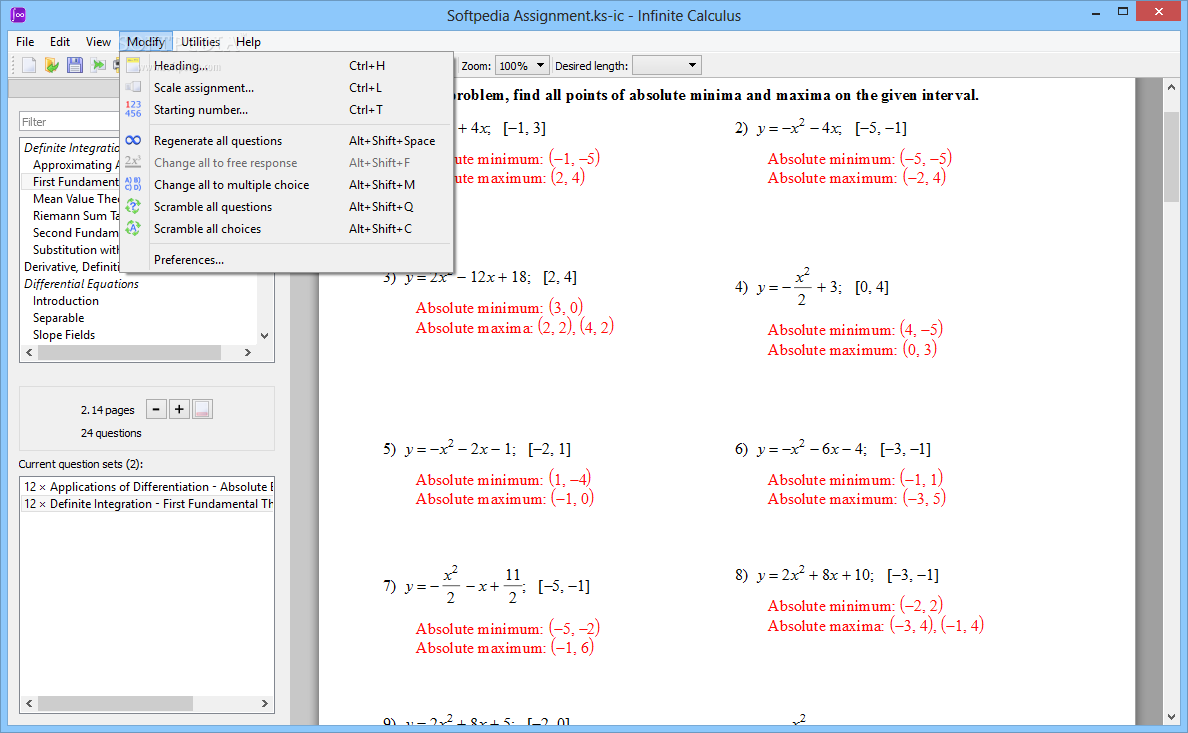Open the Help menu
The height and width of the screenshot is (733, 1188).
point(248,42)
